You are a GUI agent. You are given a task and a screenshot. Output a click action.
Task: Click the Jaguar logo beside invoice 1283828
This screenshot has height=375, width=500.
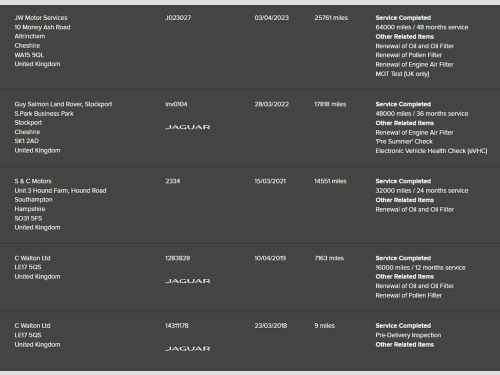tap(188, 281)
